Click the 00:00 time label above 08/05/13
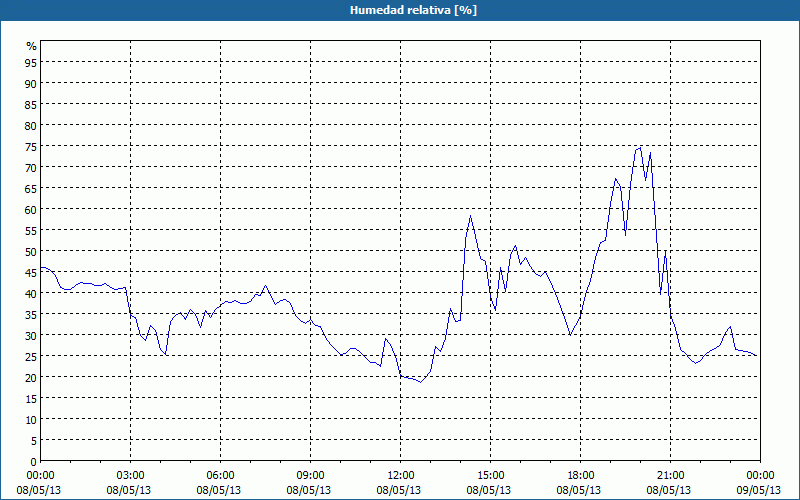This screenshot has height=500, width=800. coord(40,476)
